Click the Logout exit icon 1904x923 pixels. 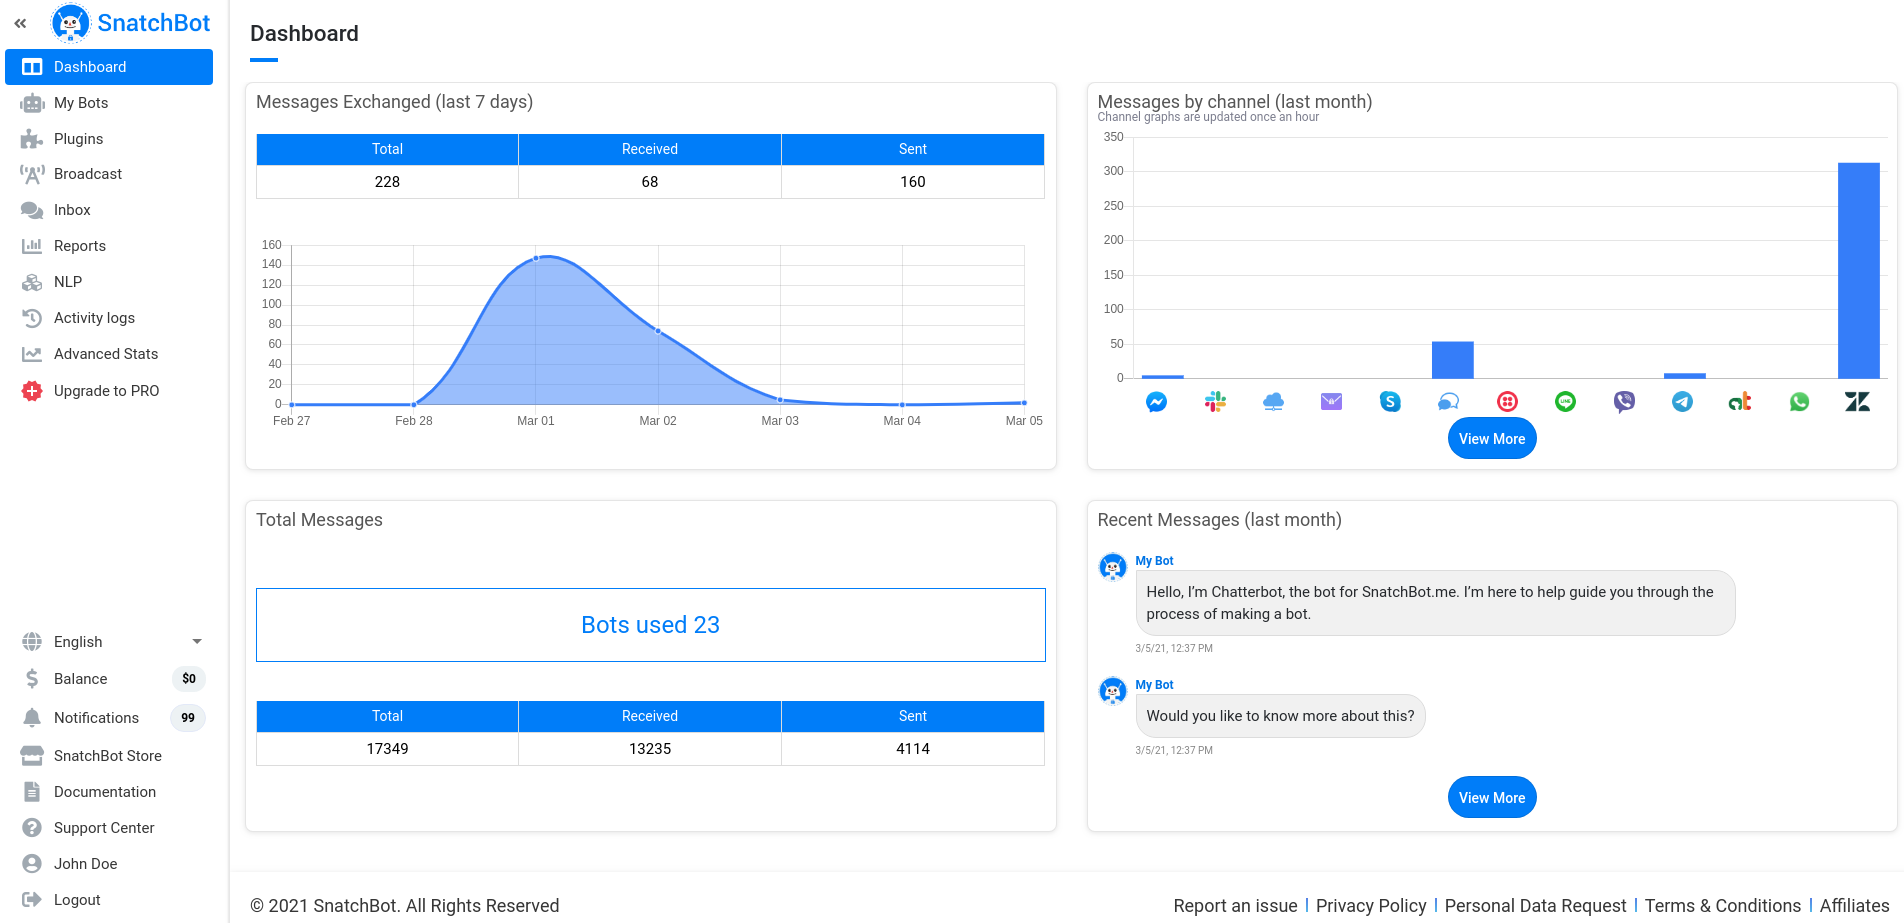32,900
